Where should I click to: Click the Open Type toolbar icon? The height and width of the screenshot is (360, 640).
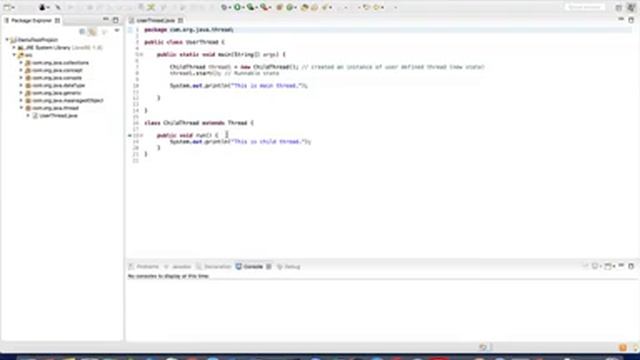click(304, 7)
